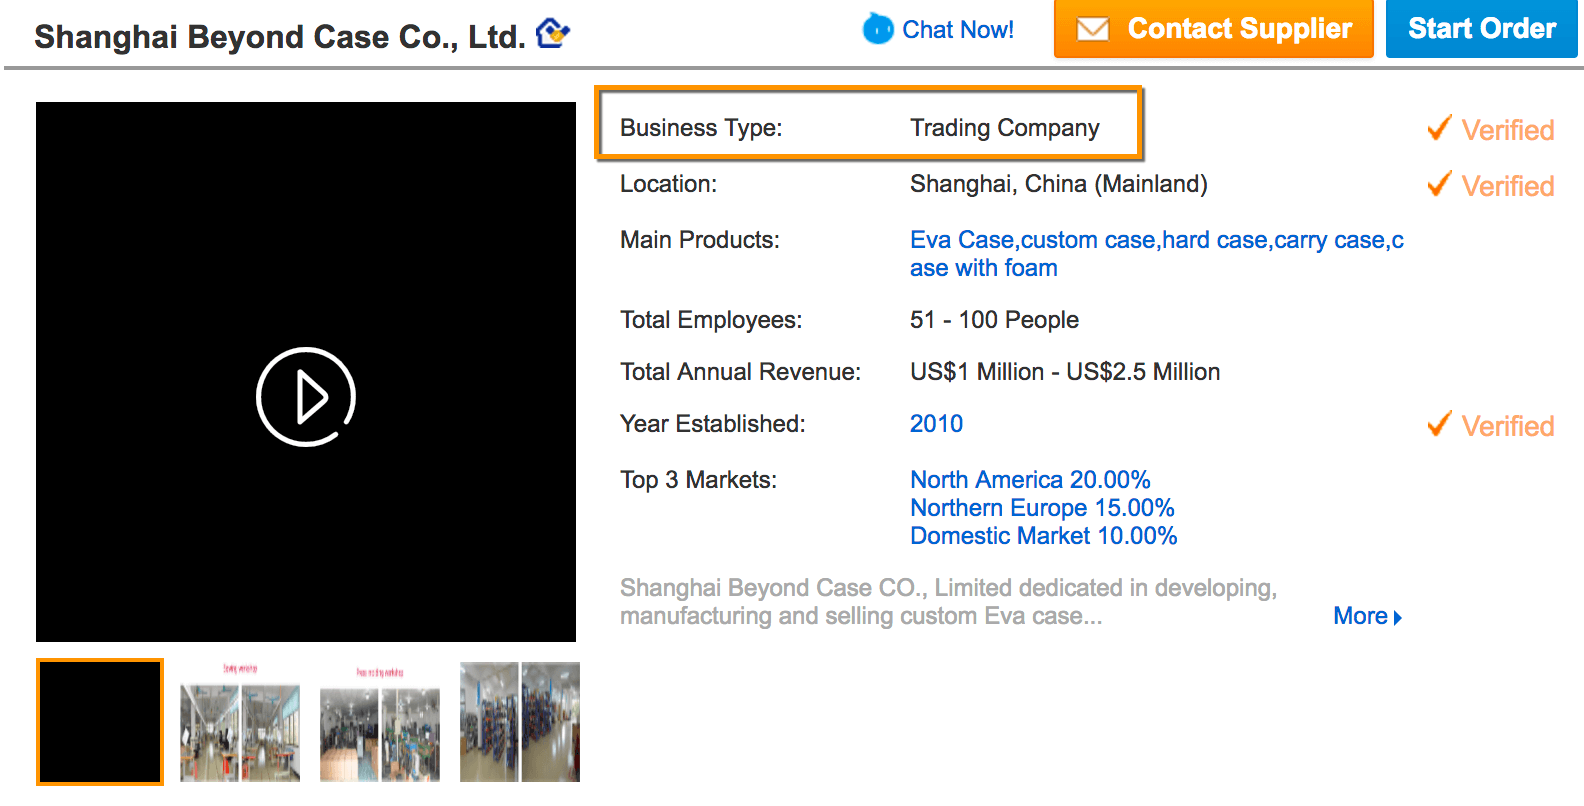This screenshot has height=806, width=1584.
Task: Click the Verified checkmark next to Business Type
Action: (x=1439, y=128)
